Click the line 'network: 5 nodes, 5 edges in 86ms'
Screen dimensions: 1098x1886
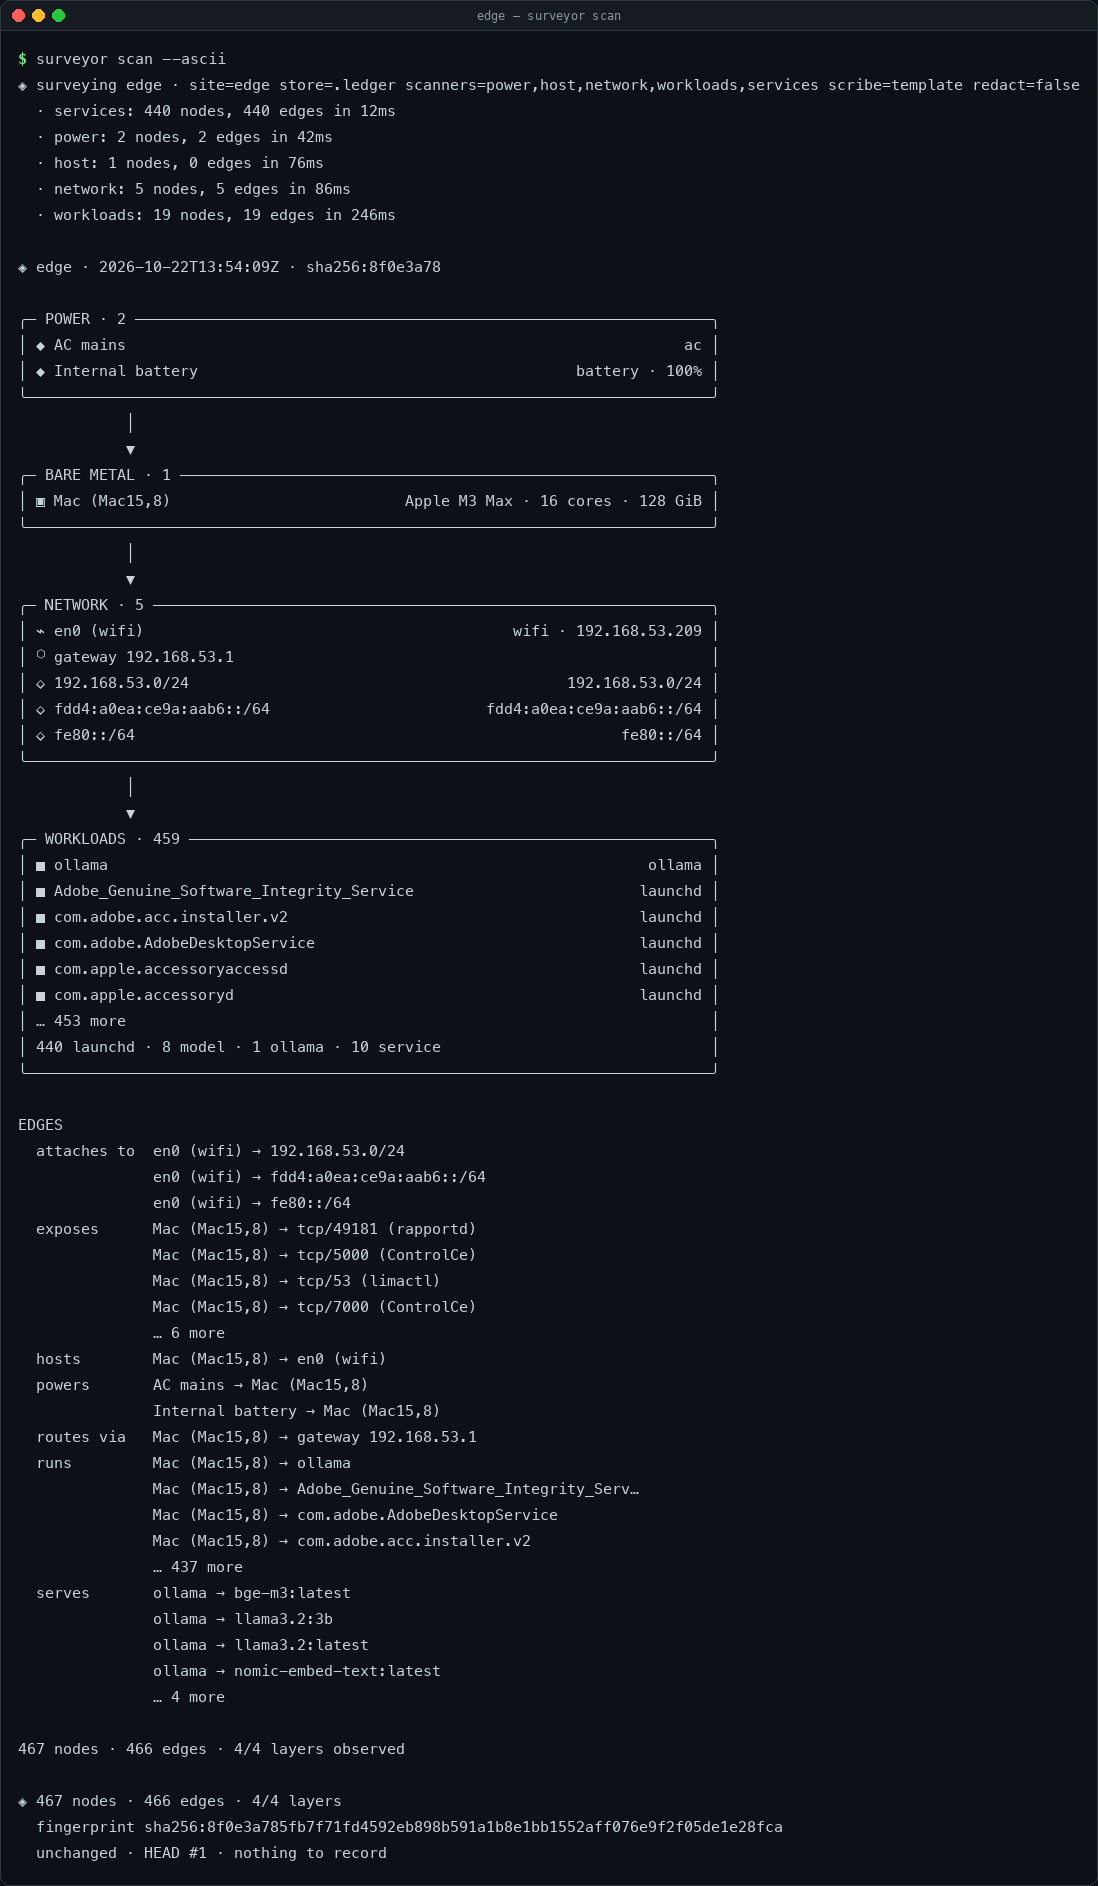click(x=202, y=189)
